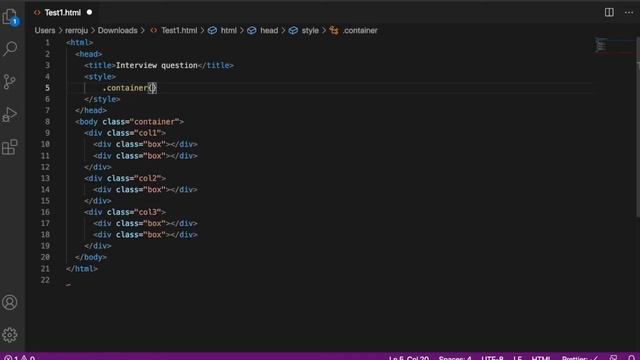Viewport: 640px width, 360px height.
Task: Click the closing </head> tag
Action: coord(91,111)
